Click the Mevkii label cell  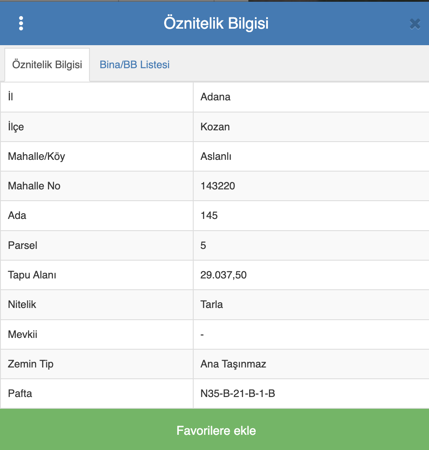click(97, 334)
